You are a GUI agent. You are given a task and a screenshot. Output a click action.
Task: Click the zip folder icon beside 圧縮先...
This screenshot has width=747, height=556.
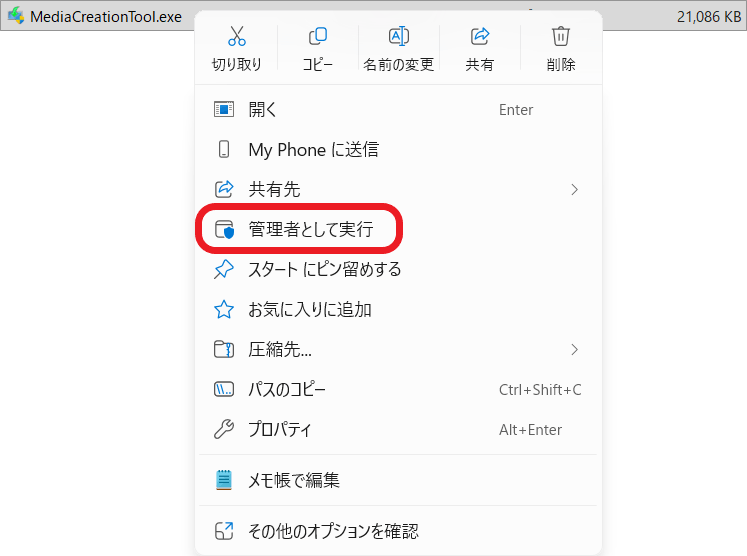pos(225,350)
